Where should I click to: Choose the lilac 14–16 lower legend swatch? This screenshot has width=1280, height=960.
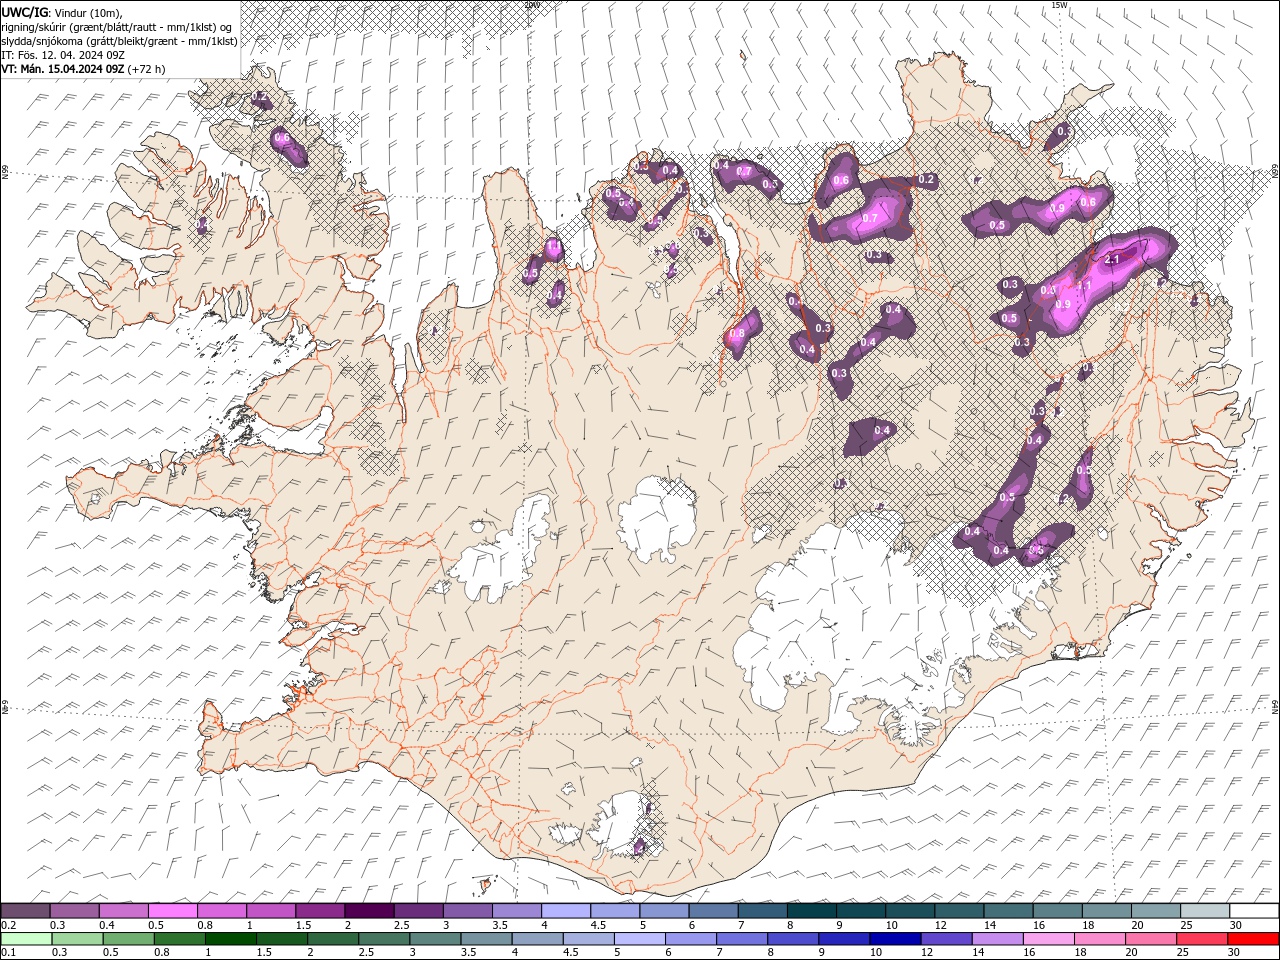[998, 939]
